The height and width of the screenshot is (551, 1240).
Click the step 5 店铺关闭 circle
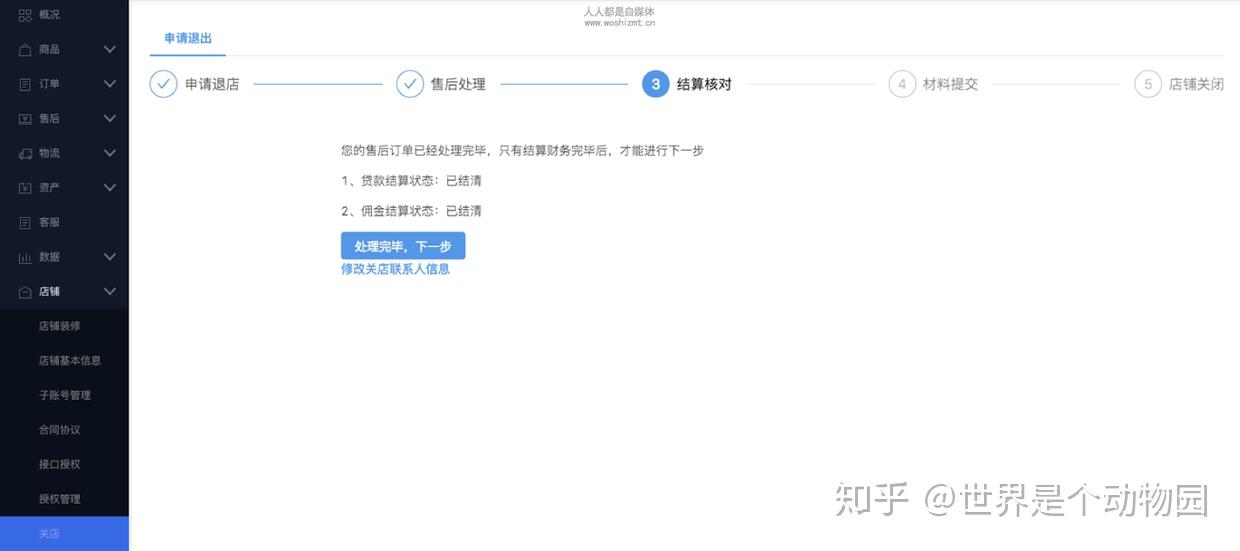1148,84
